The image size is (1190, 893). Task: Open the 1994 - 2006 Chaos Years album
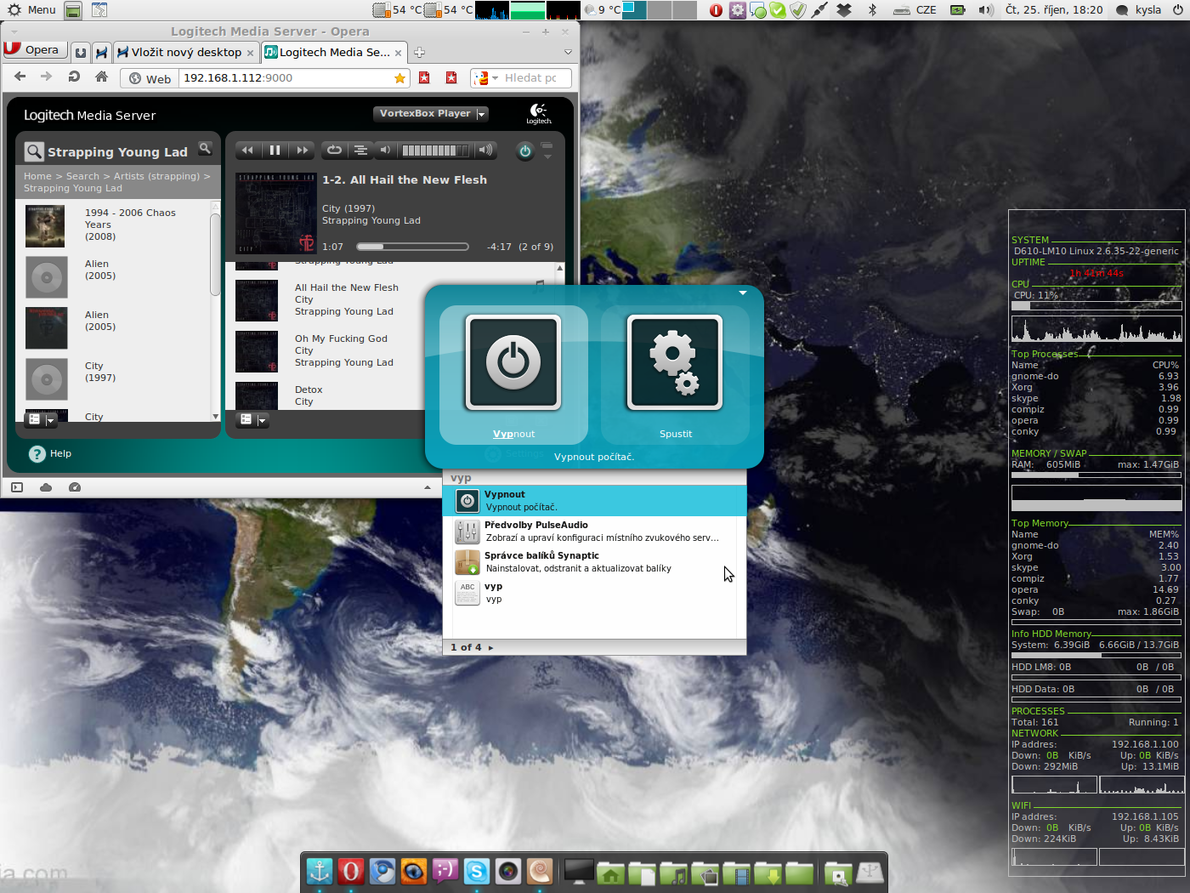131,225
